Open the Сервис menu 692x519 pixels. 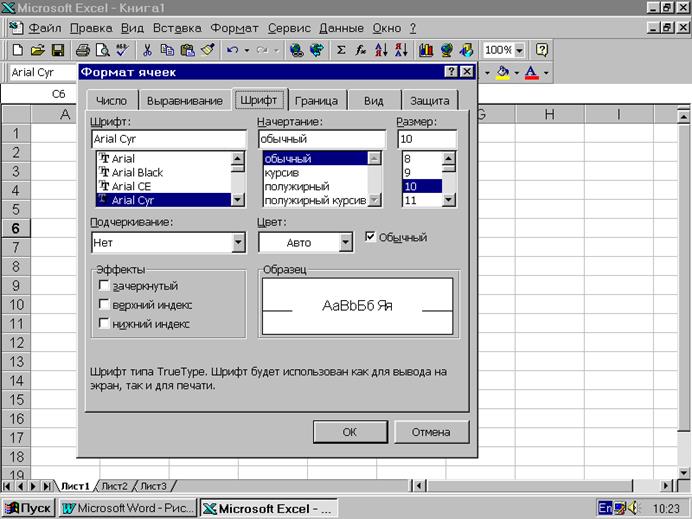tap(289, 28)
